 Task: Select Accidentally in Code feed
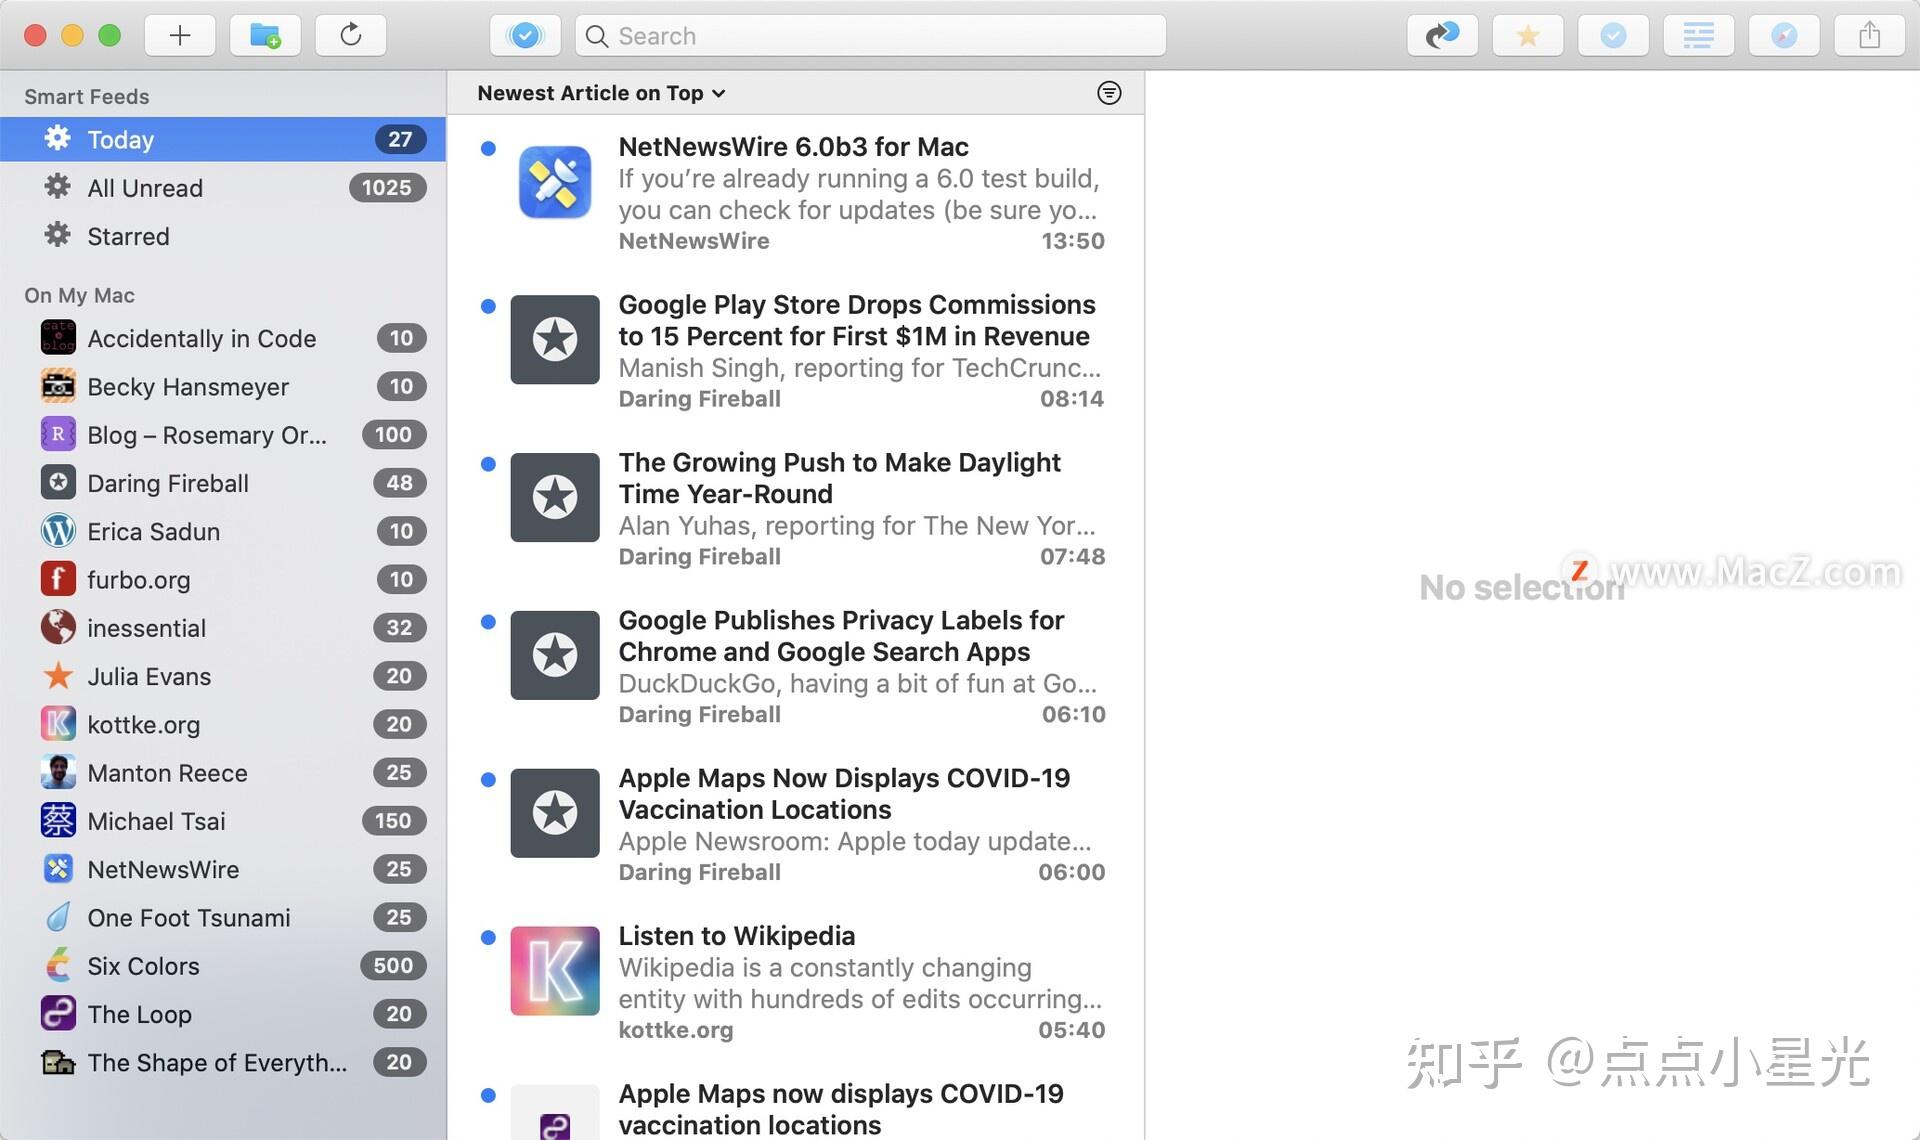223,338
